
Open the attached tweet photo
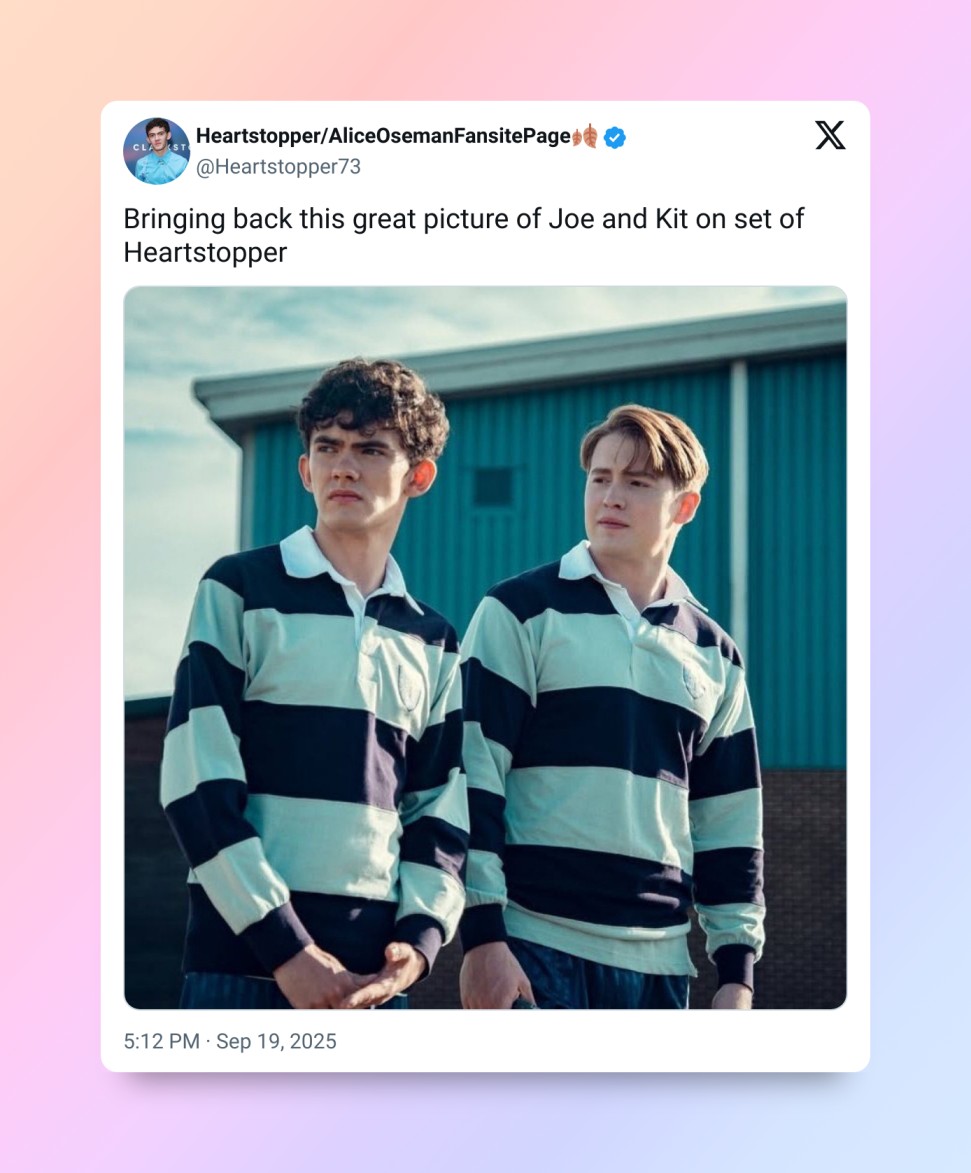click(x=486, y=647)
